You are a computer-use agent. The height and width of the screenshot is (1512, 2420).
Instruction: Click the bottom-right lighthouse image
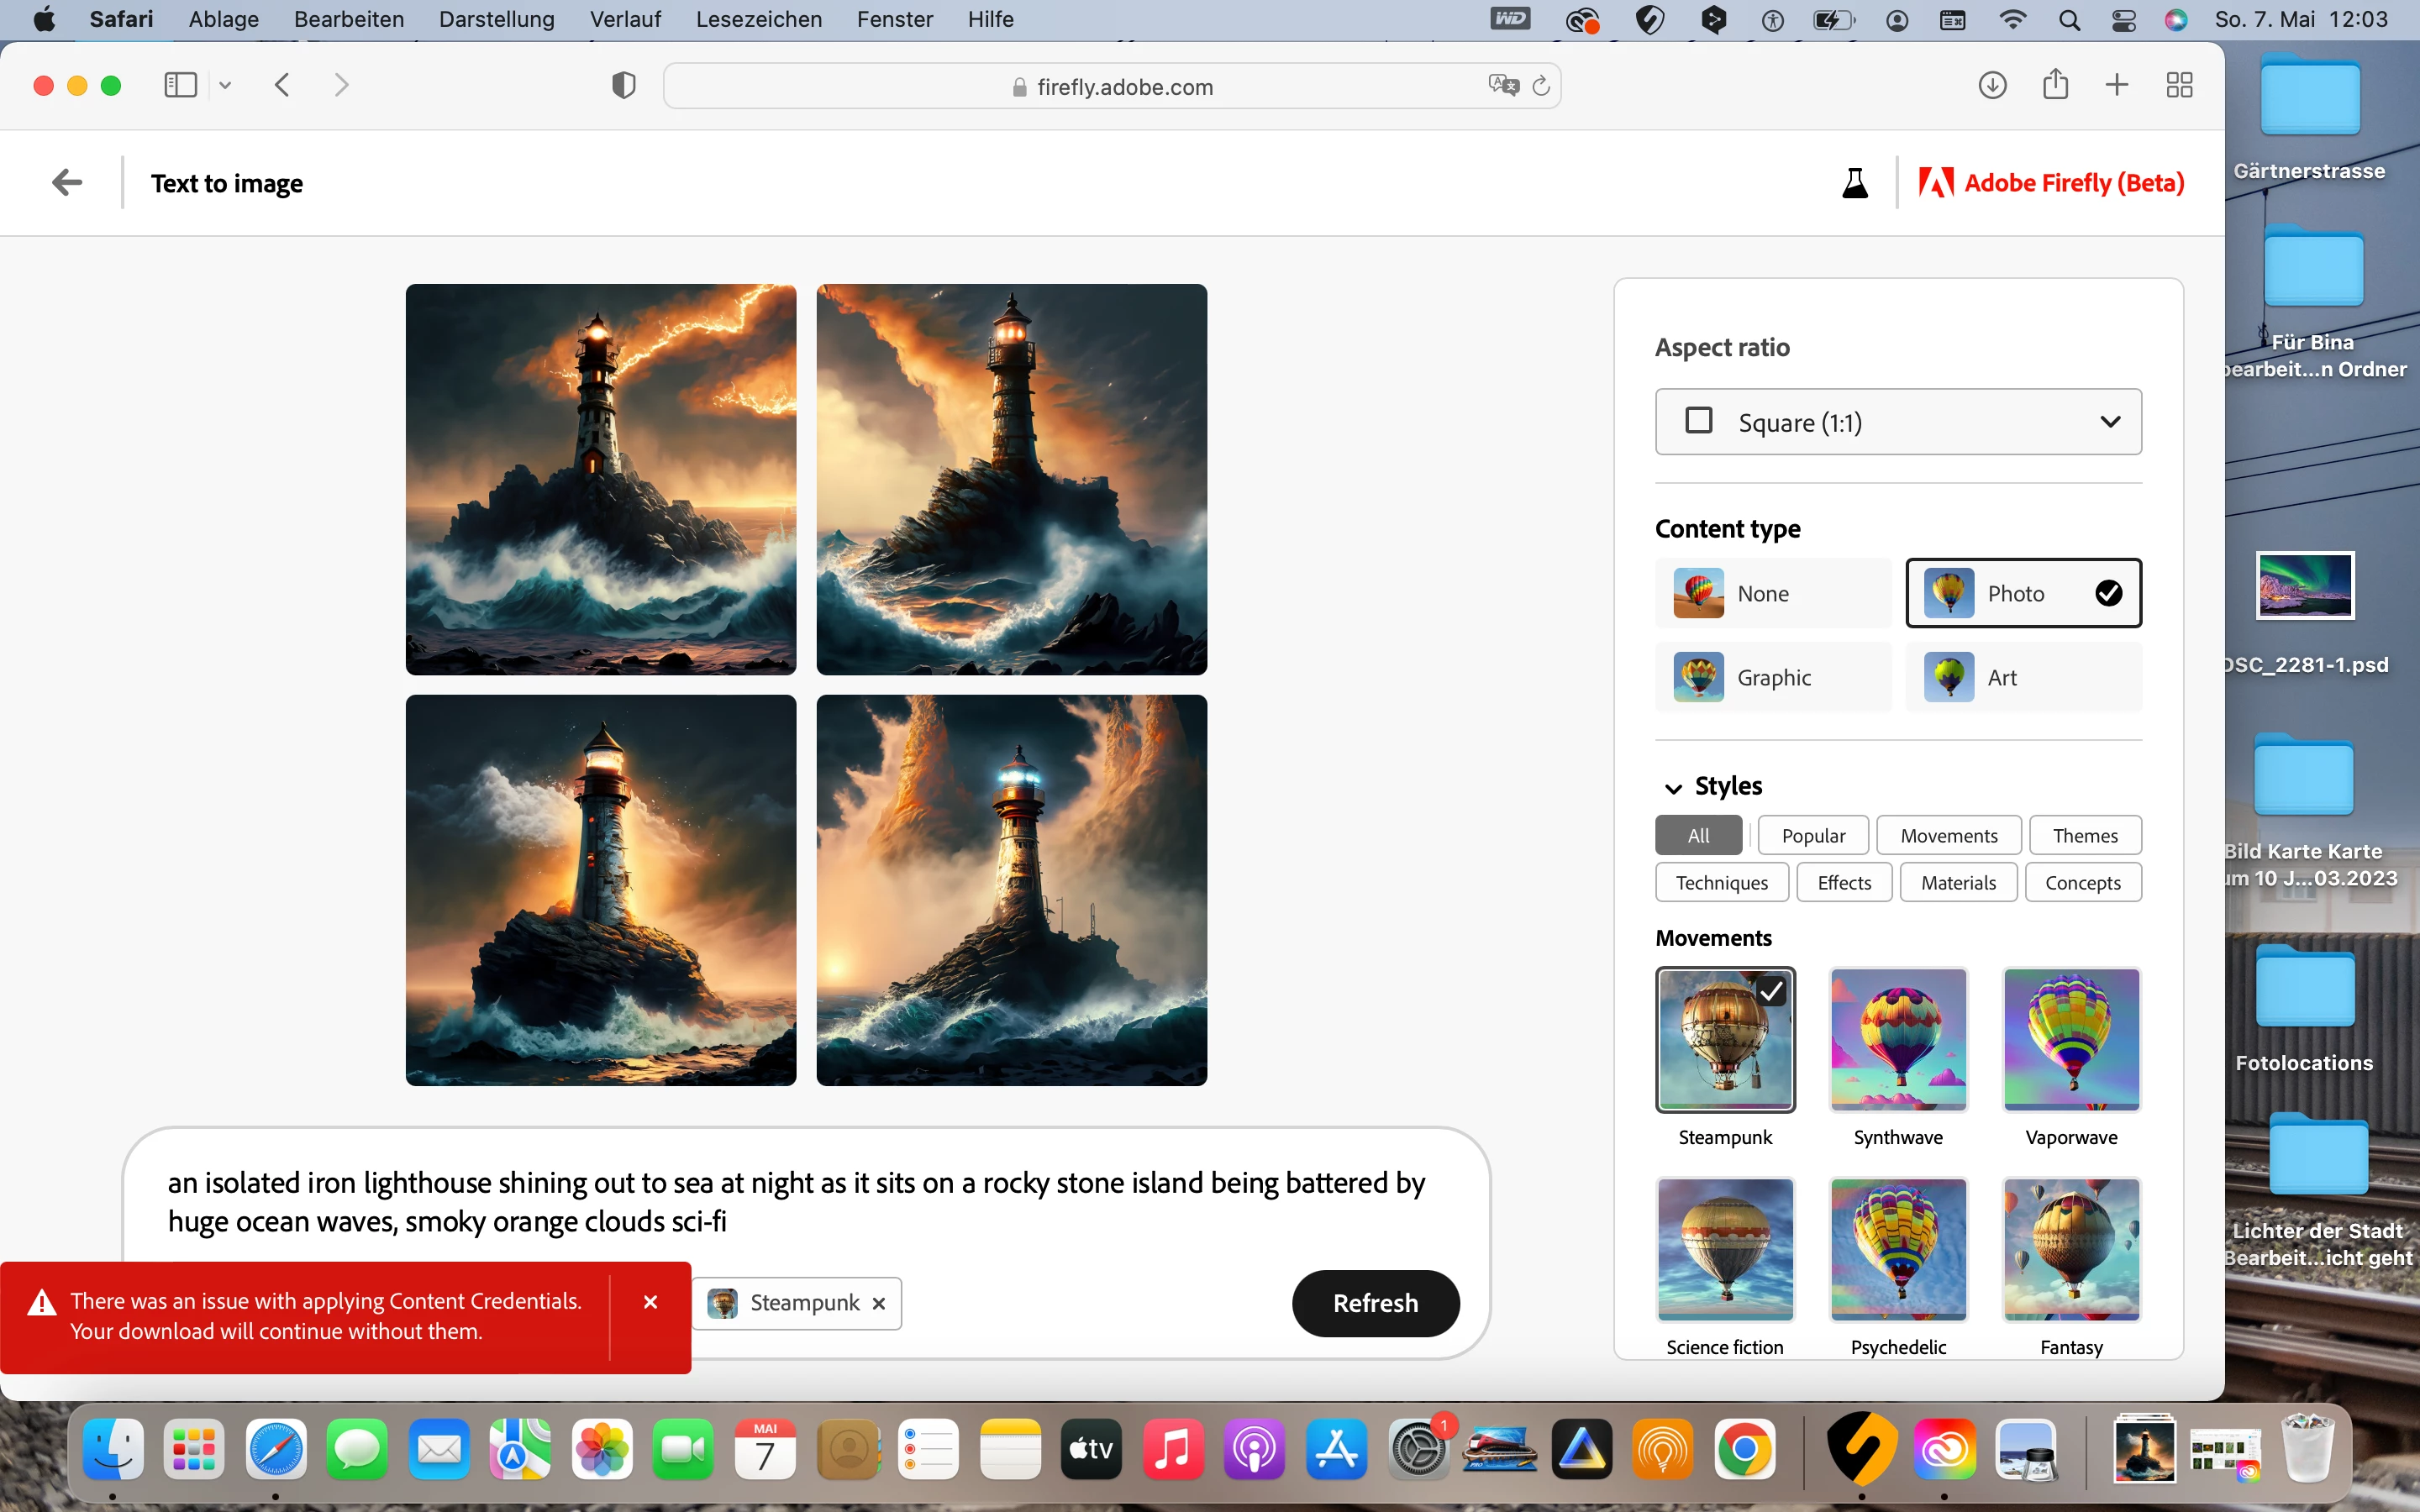tap(1011, 890)
